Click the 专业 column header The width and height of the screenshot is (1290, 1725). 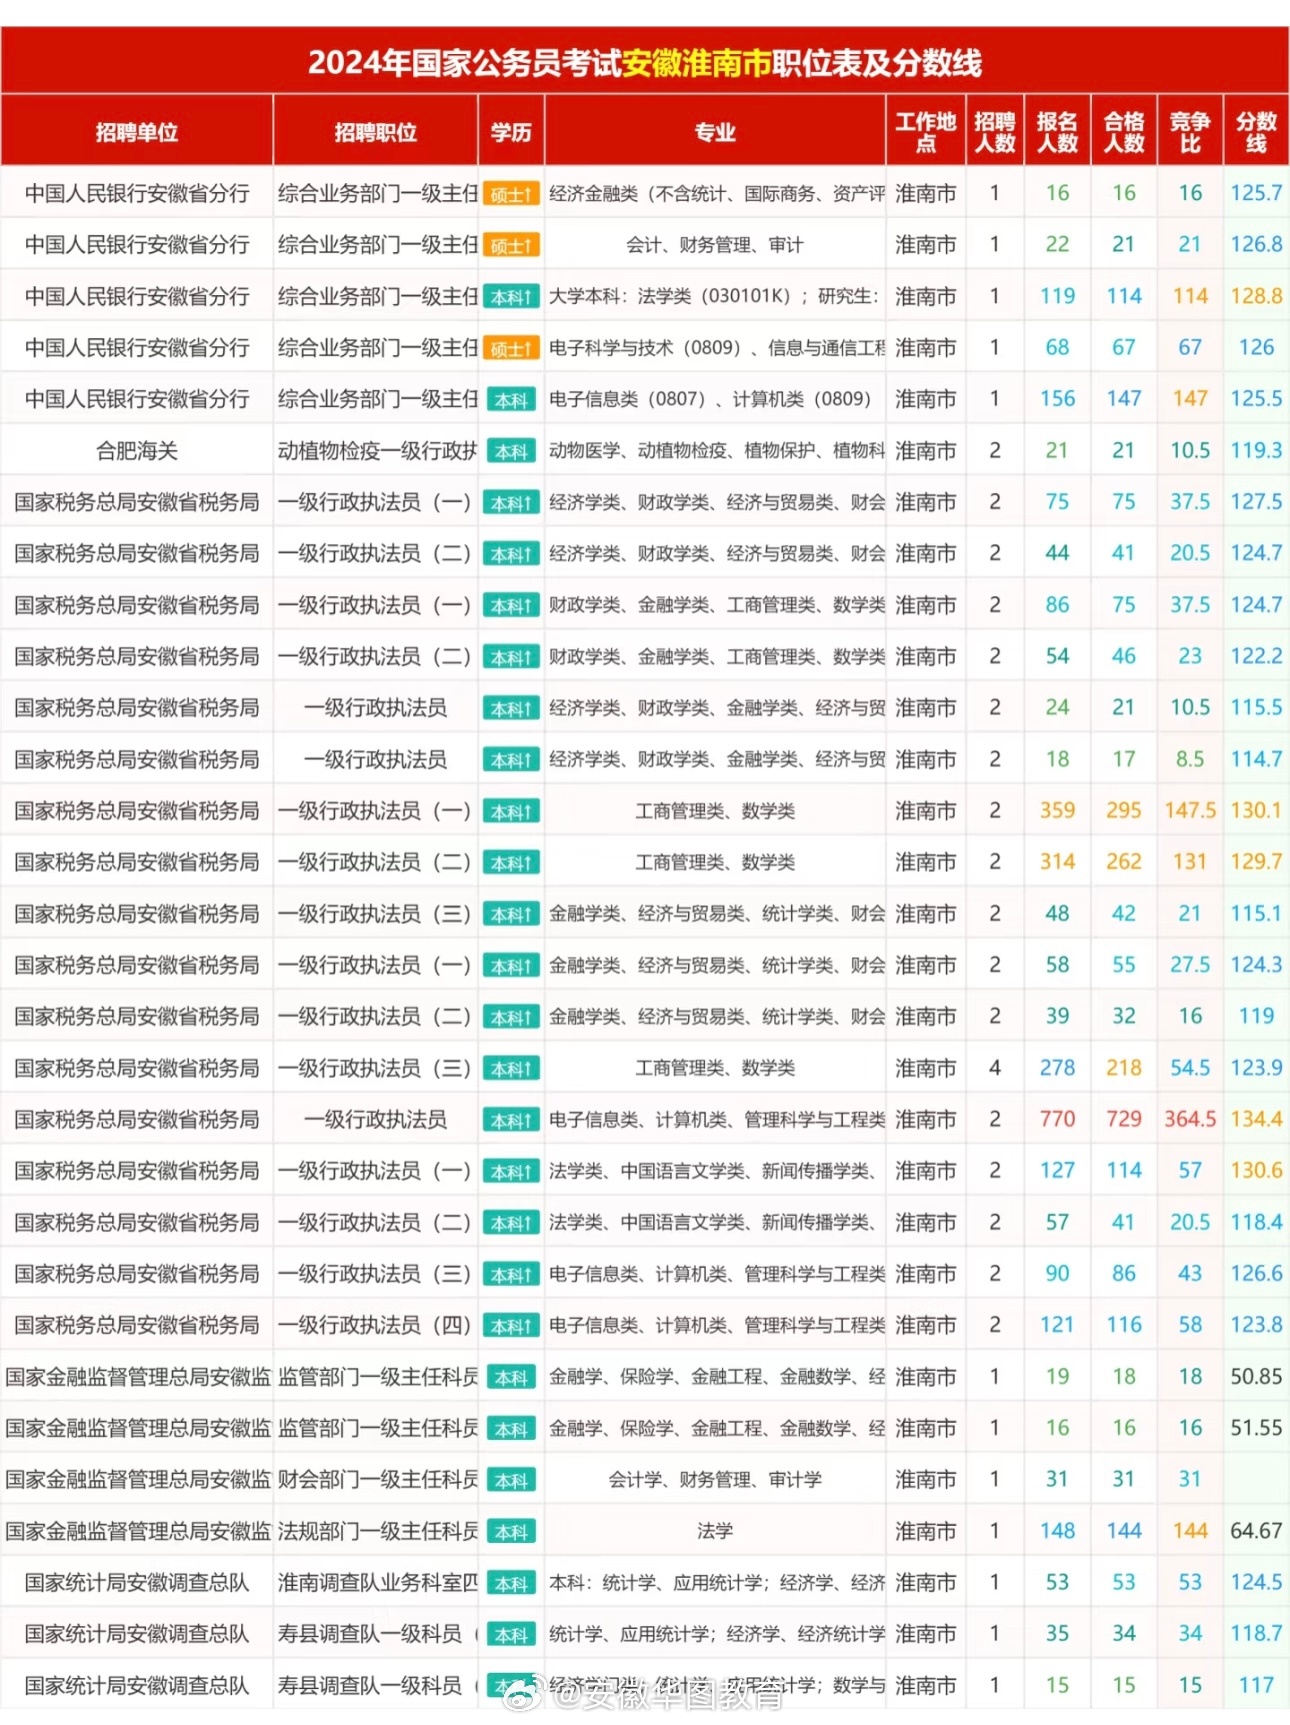pos(715,132)
